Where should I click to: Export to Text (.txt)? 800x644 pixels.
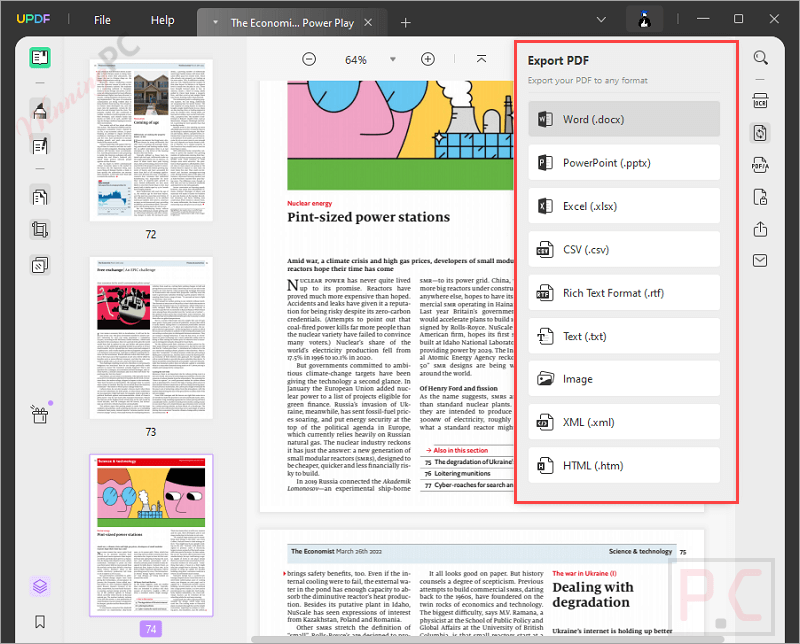click(624, 336)
